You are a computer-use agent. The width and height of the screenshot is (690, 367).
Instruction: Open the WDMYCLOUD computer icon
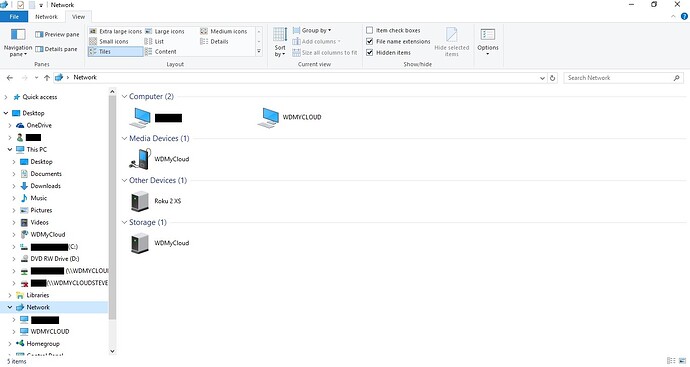click(x=268, y=117)
